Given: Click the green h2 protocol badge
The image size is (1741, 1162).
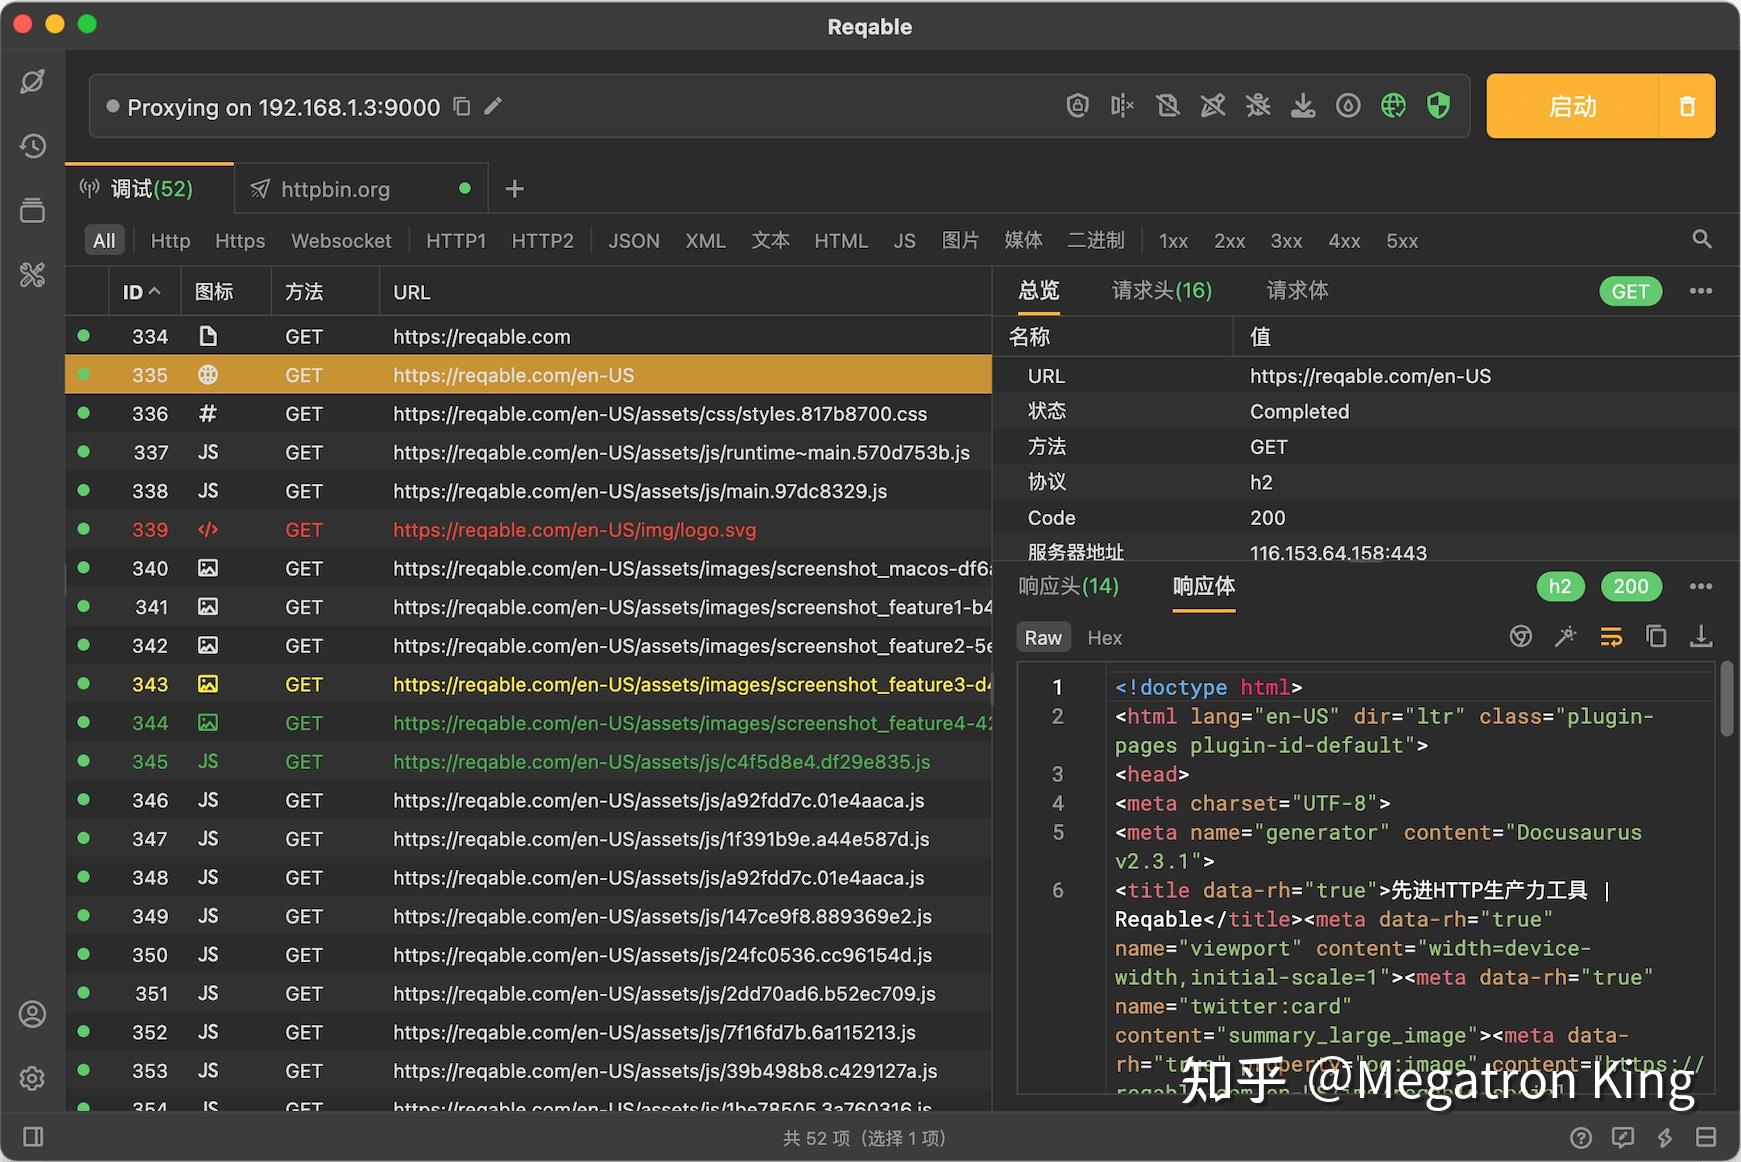Looking at the screenshot, I should [1560, 586].
